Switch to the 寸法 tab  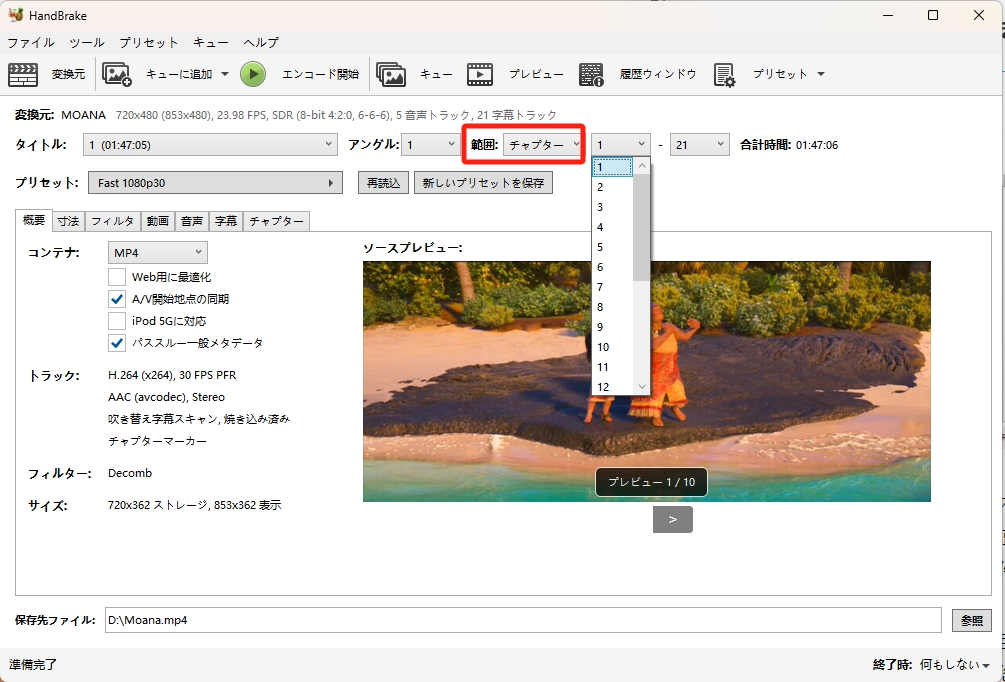click(68, 221)
